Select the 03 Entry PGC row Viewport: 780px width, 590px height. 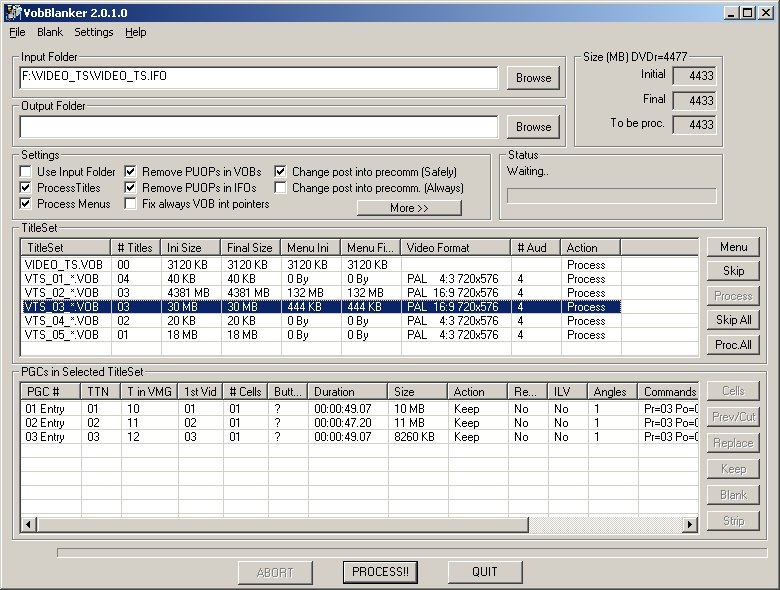tap(360, 437)
